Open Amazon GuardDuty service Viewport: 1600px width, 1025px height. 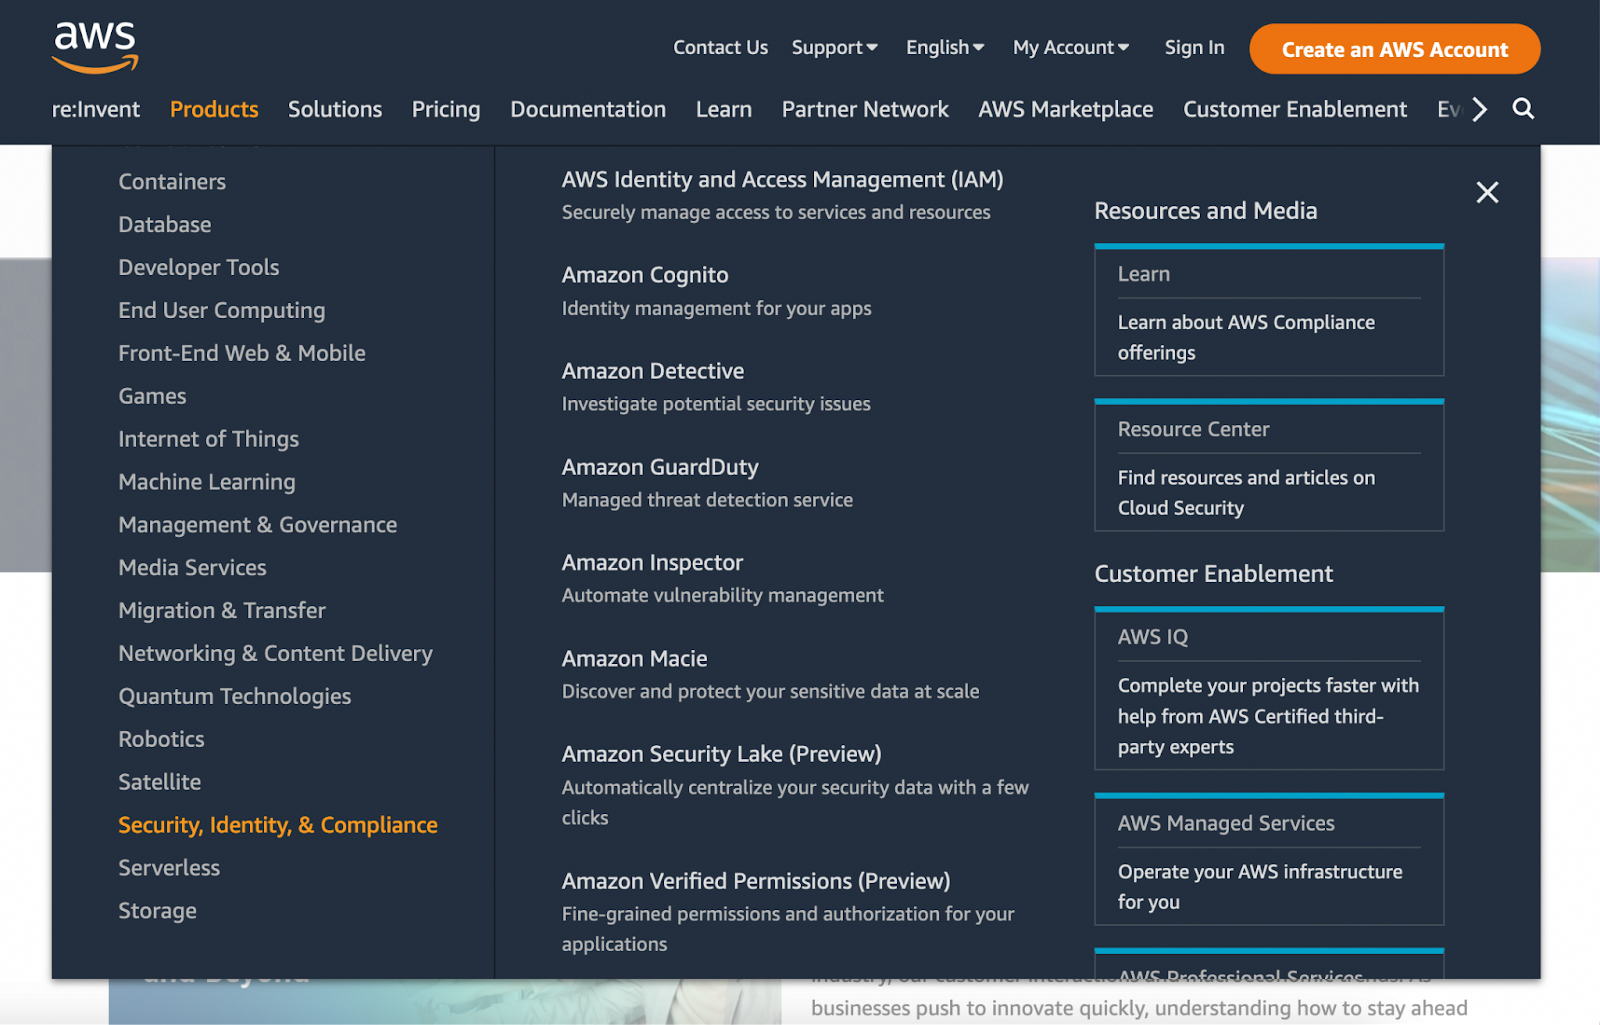point(660,467)
